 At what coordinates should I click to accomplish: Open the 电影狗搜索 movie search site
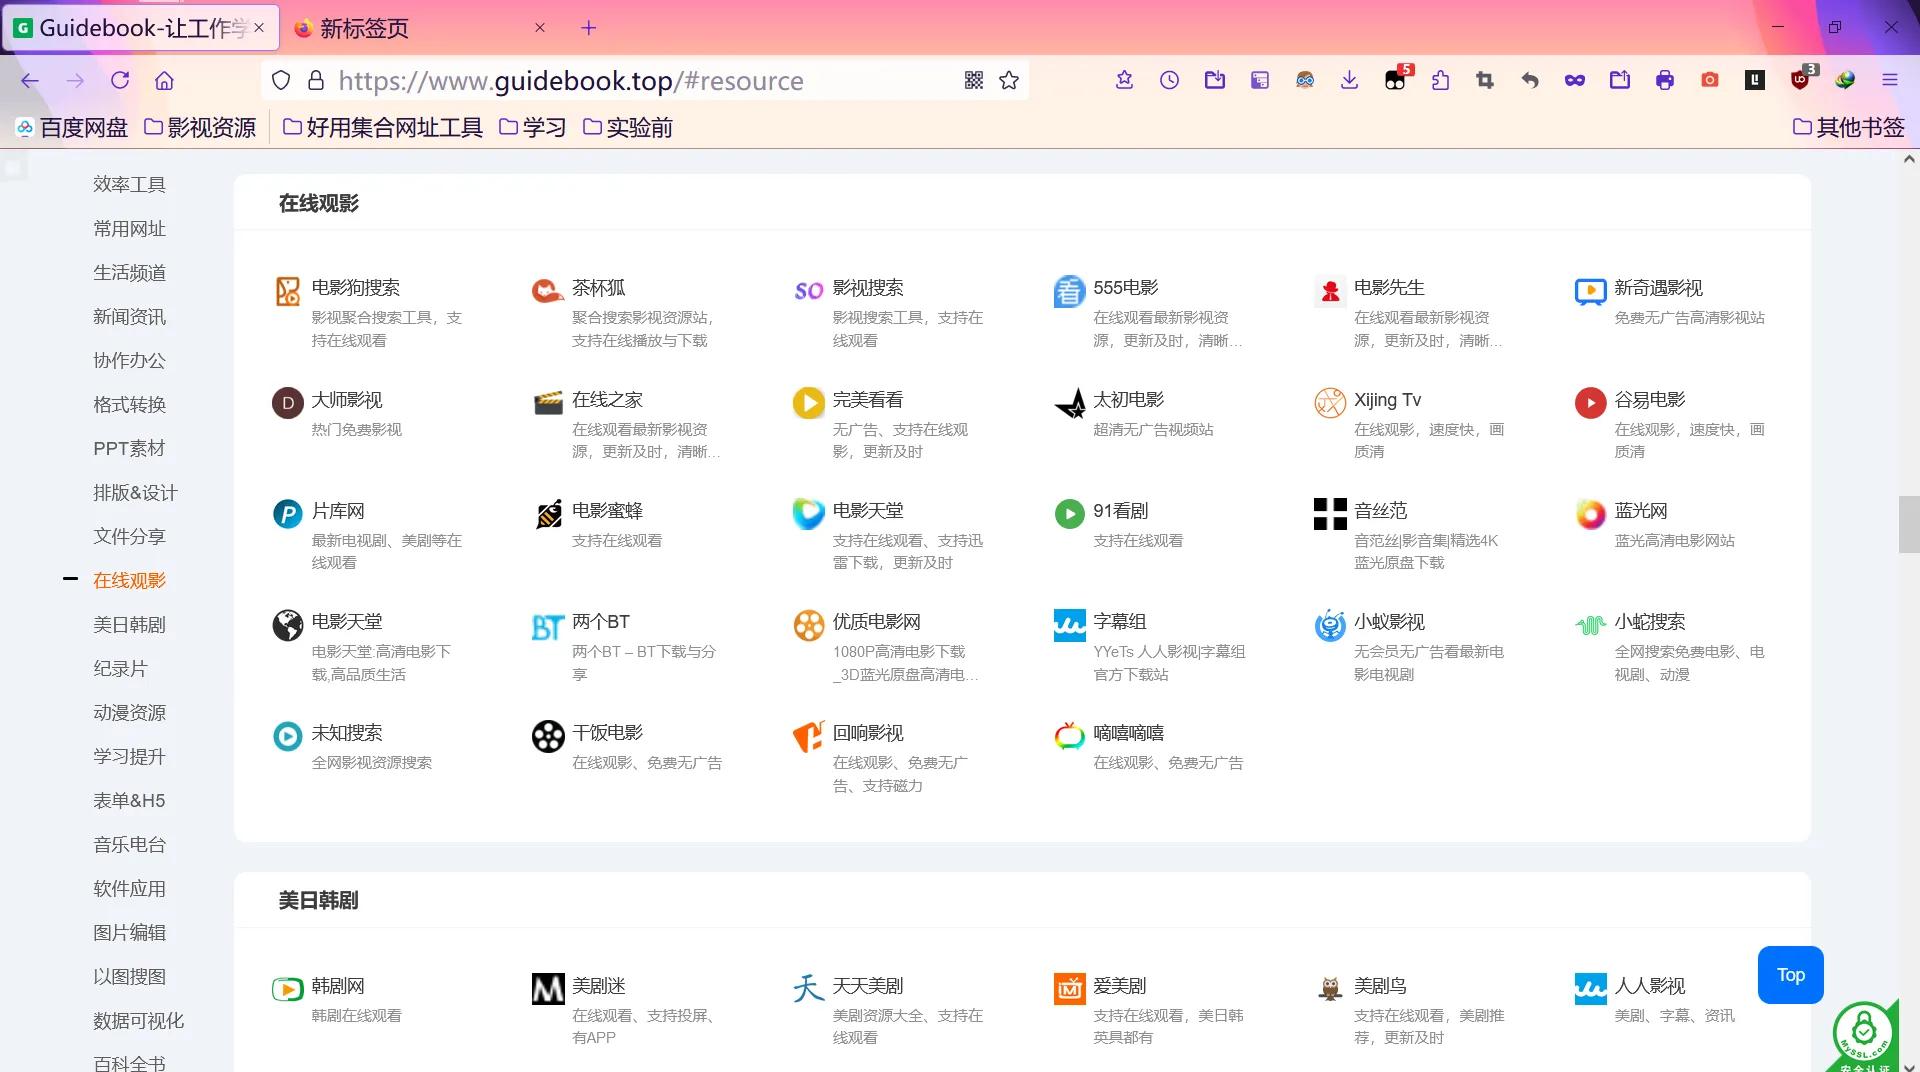pos(354,288)
